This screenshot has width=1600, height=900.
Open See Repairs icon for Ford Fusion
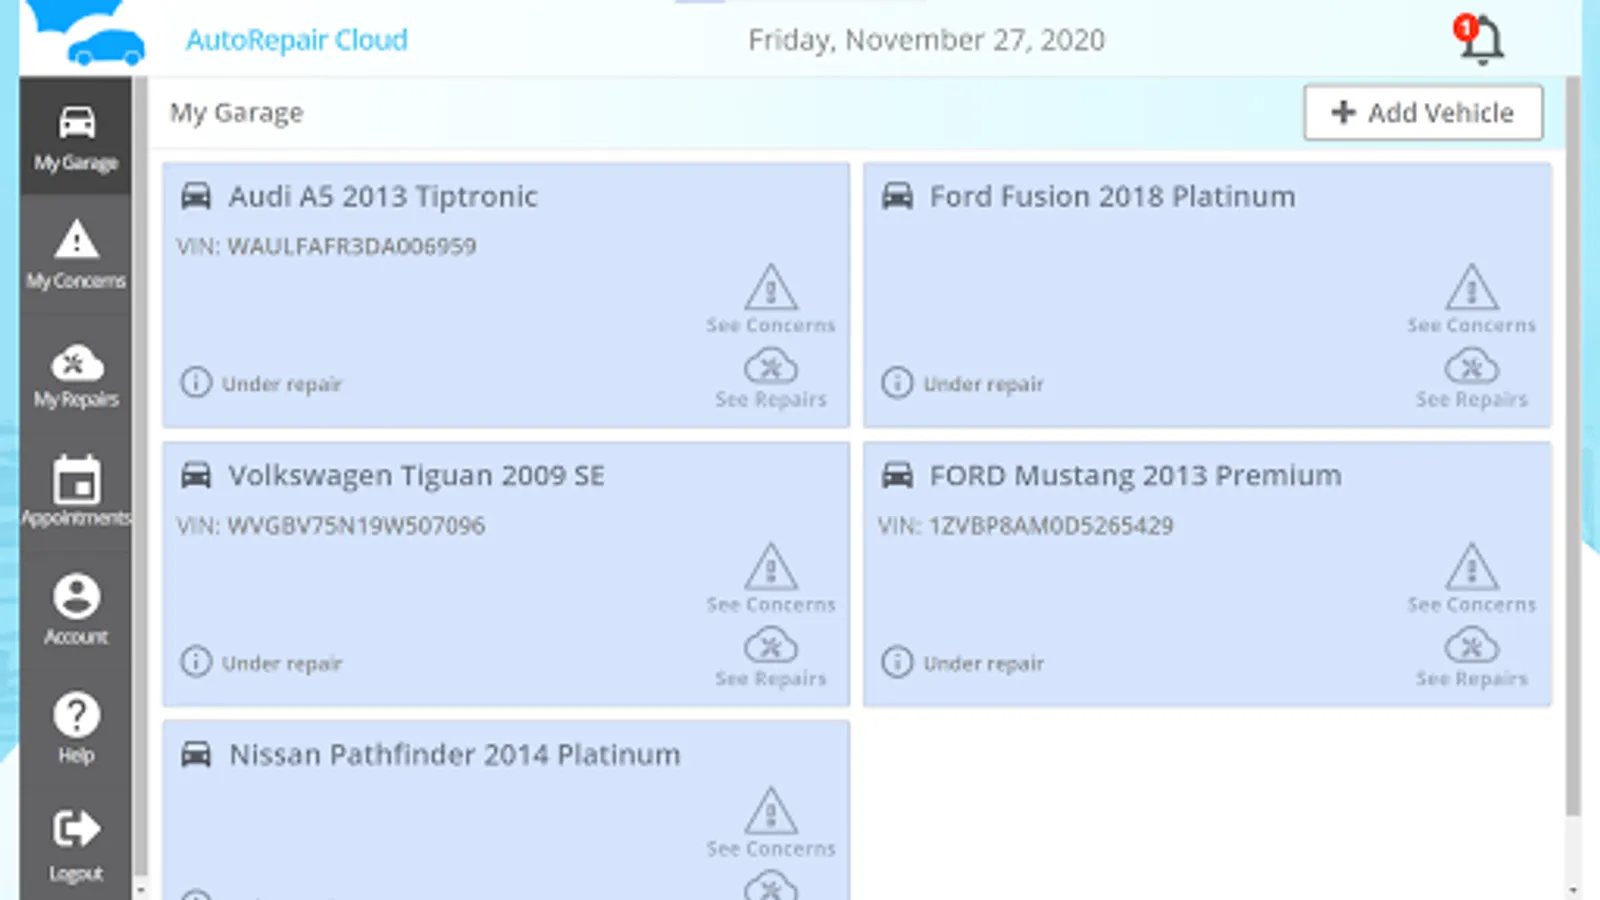click(x=1472, y=367)
